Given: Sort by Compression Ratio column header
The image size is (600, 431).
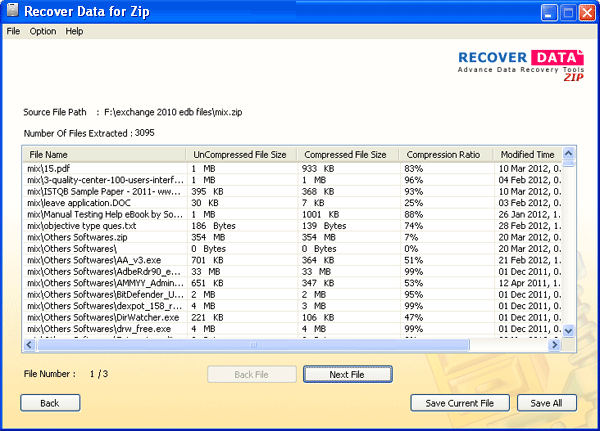Looking at the screenshot, I should tap(442, 155).
